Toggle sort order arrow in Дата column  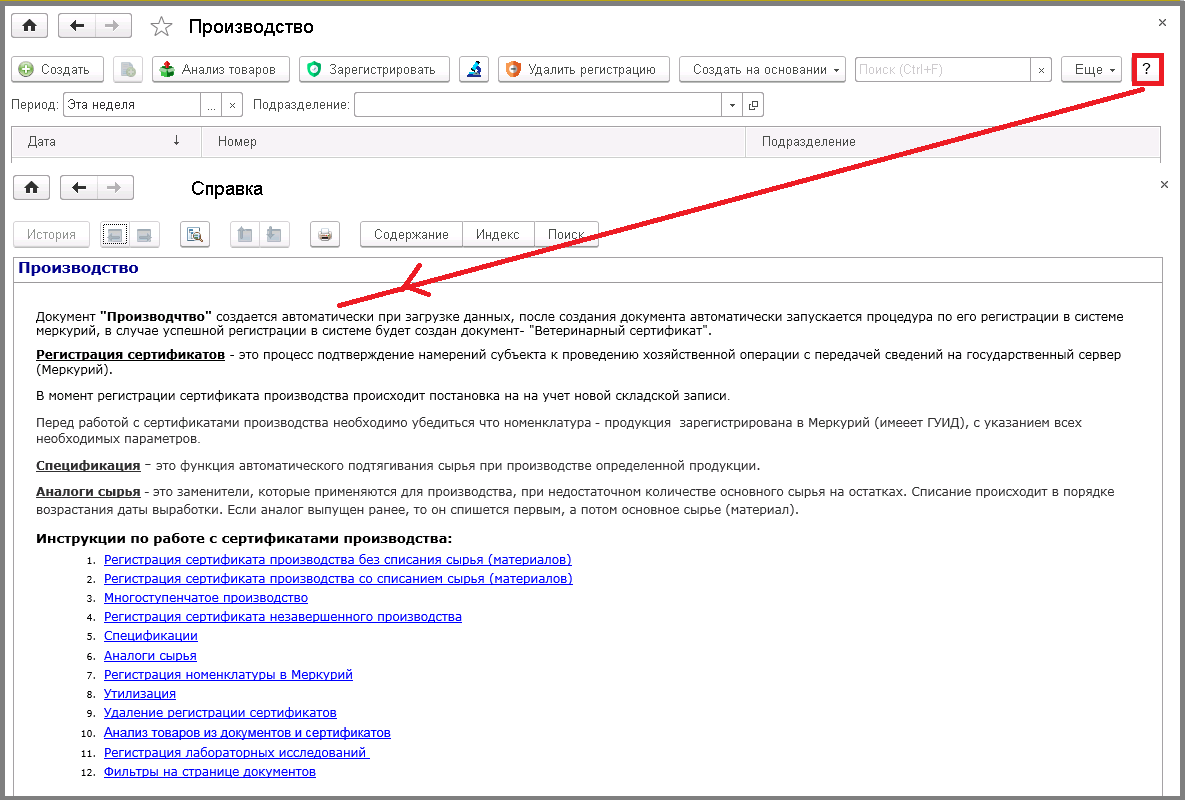pyautogui.click(x=176, y=141)
